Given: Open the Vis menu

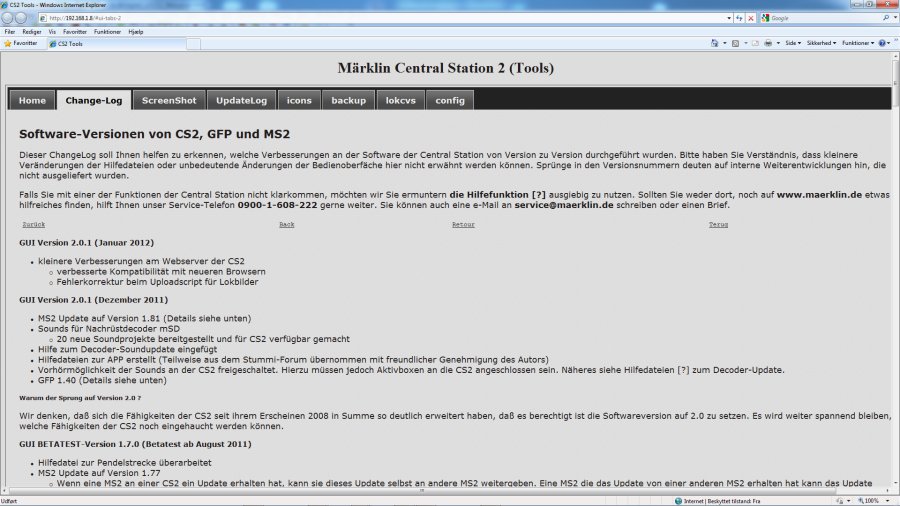Looking at the screenshot, I should coord(52,32).
